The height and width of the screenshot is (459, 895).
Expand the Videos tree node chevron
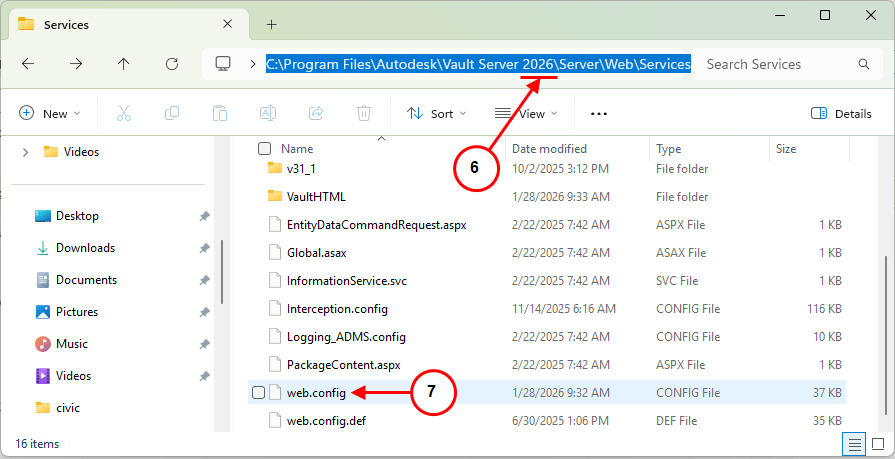(x=25, y=152)
